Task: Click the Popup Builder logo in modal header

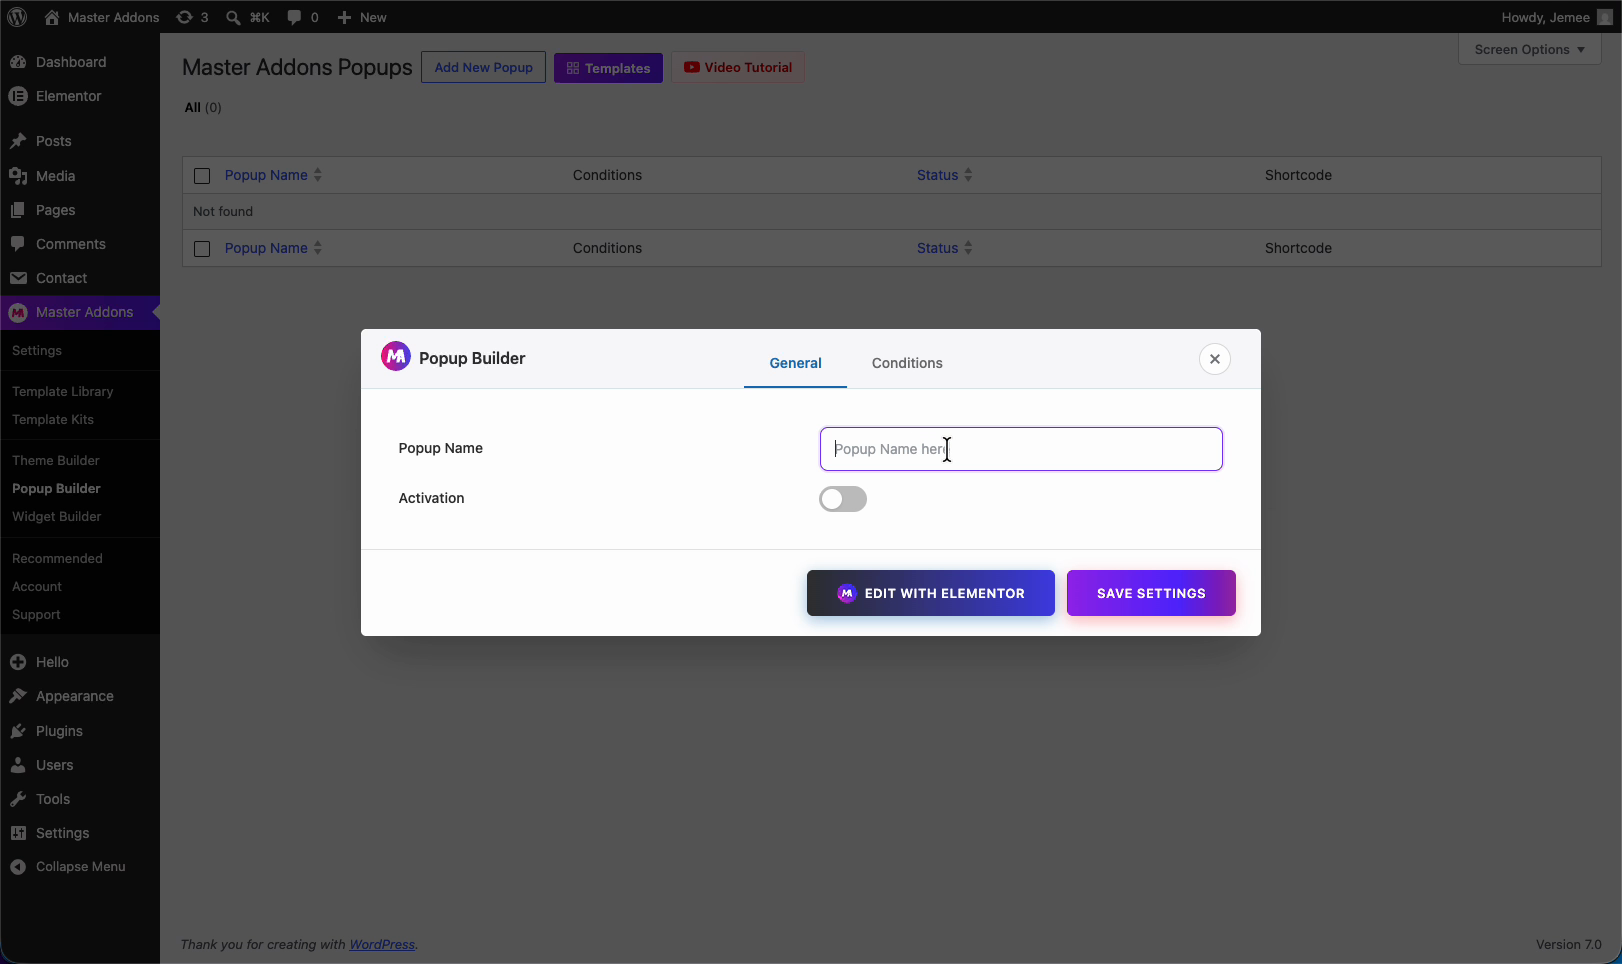Action: (396, 356)
